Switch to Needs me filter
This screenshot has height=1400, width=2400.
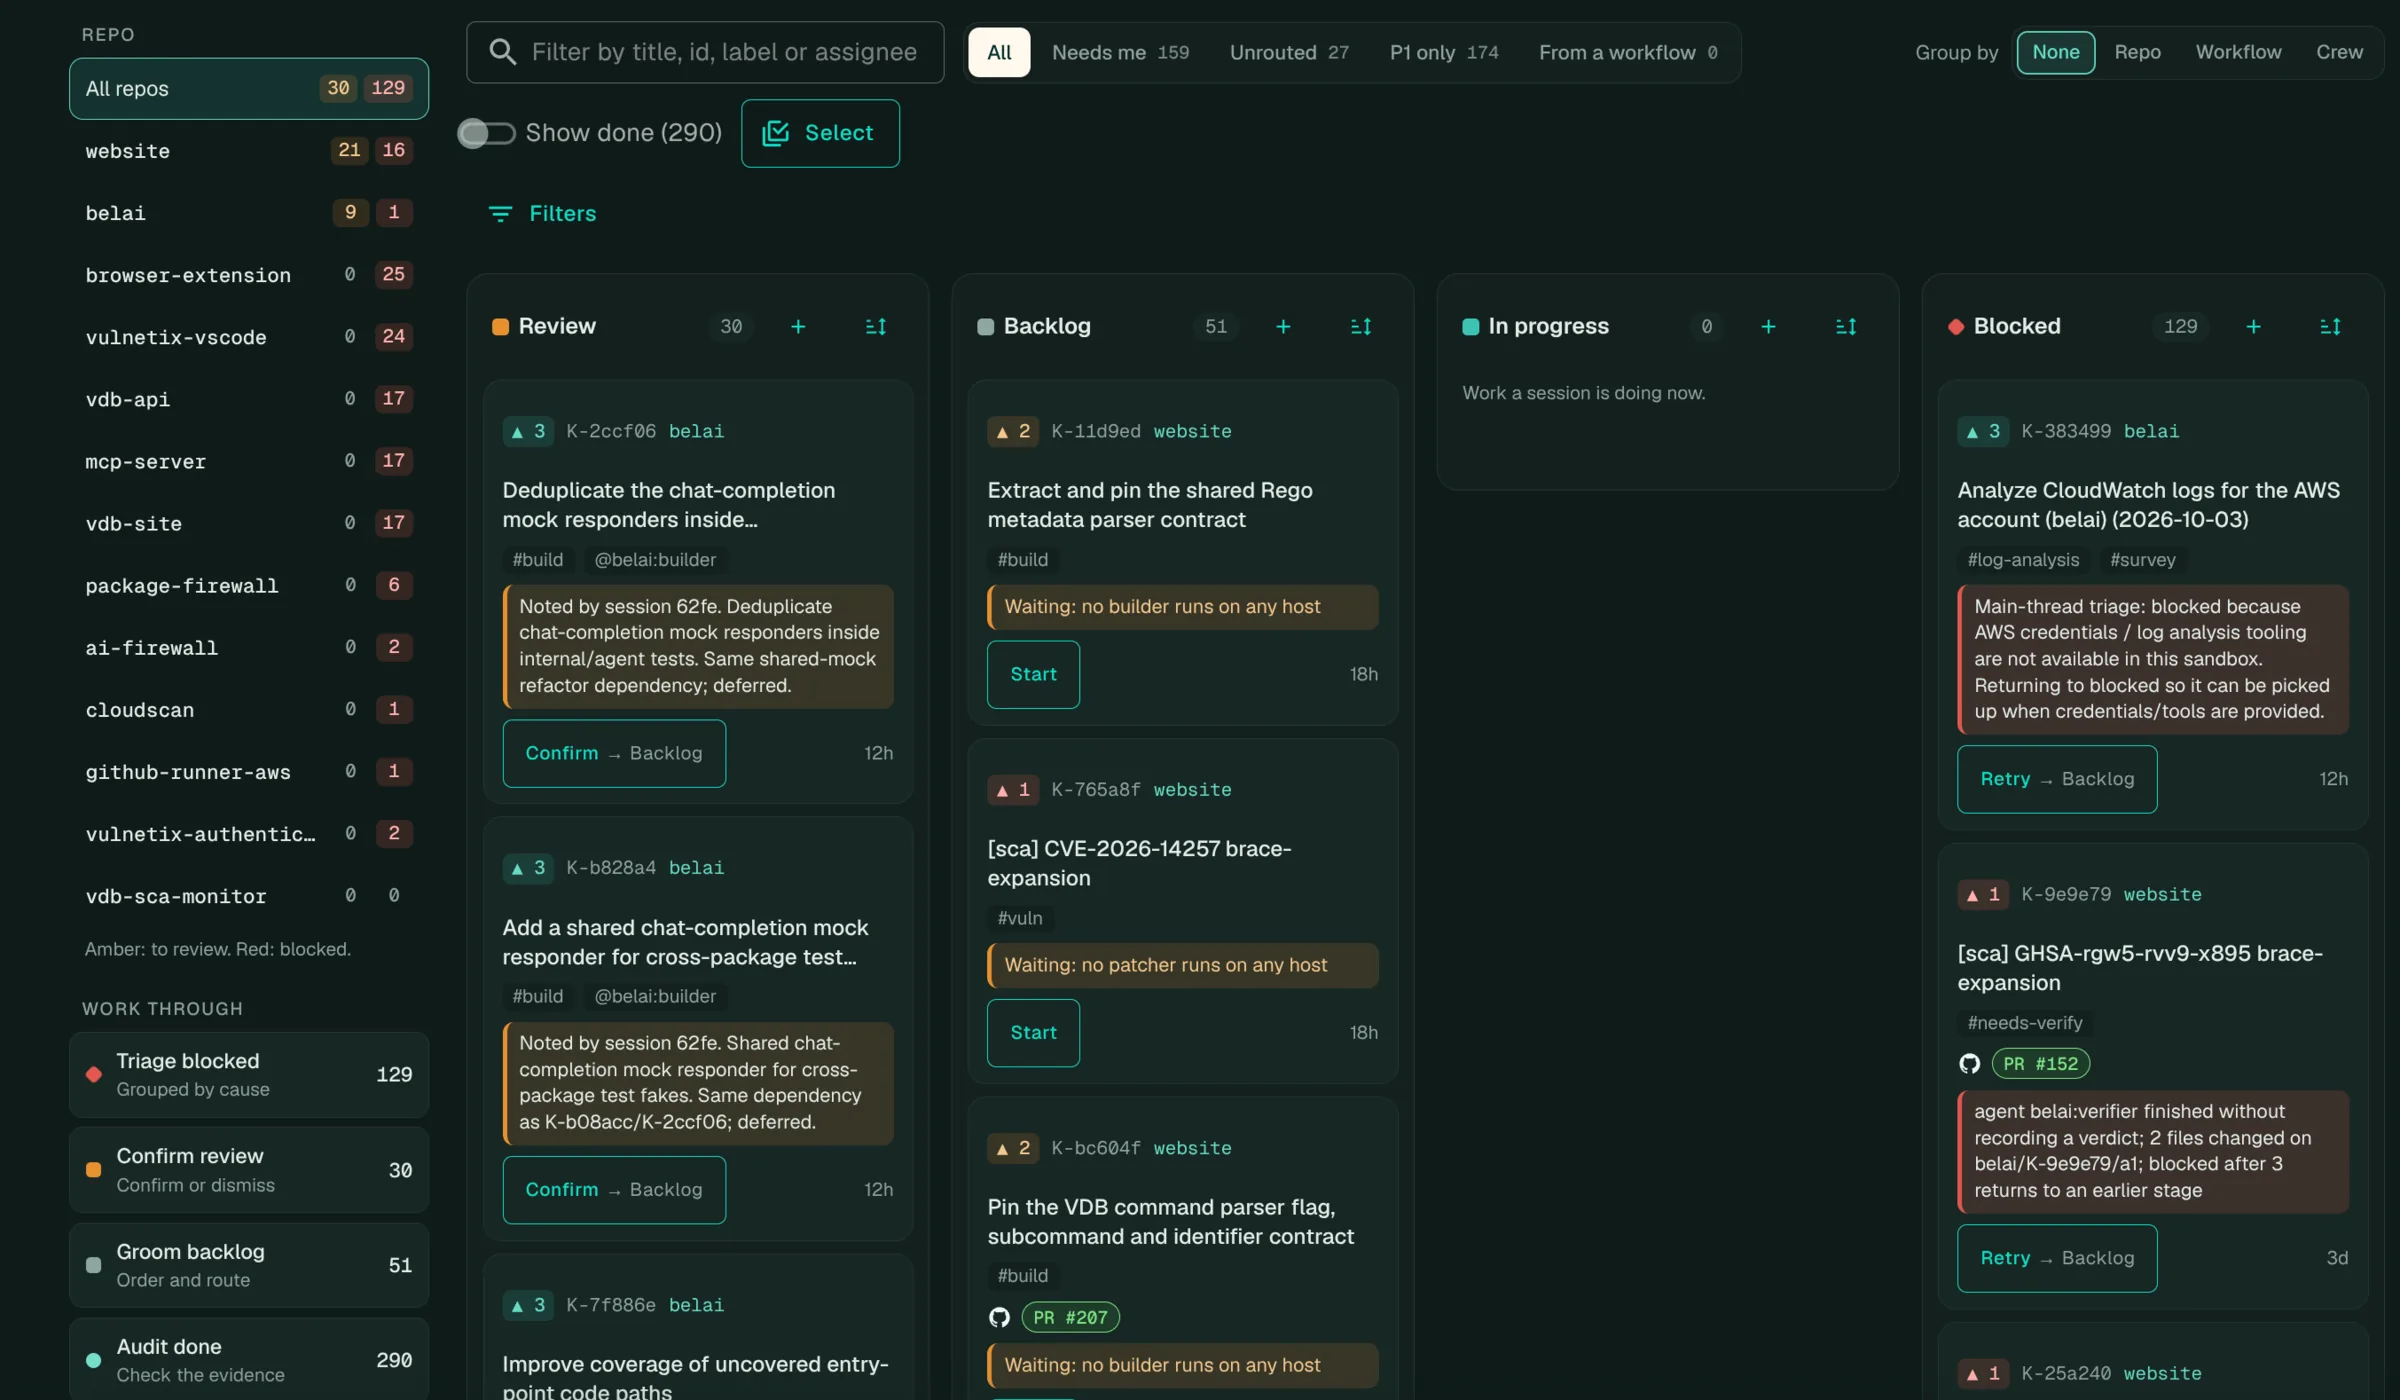pos(1120,52)
